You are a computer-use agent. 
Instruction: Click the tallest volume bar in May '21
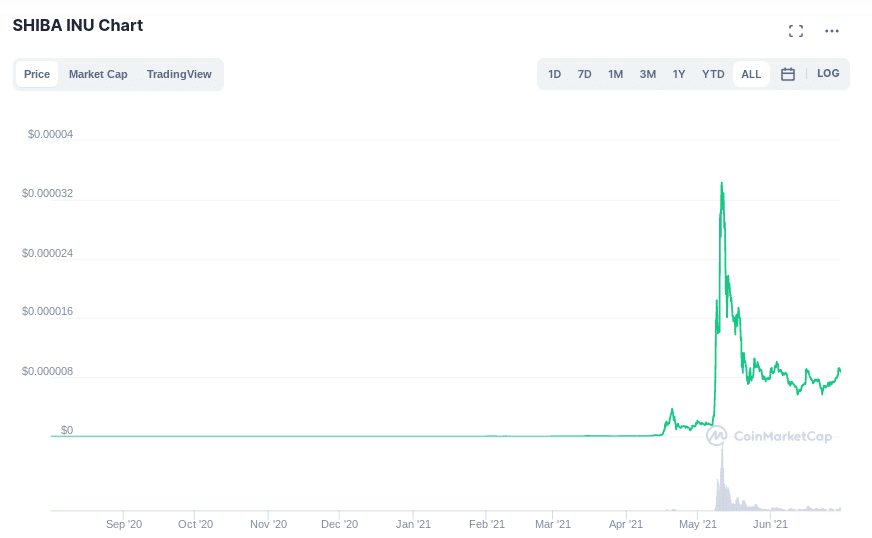click(722, 478)
